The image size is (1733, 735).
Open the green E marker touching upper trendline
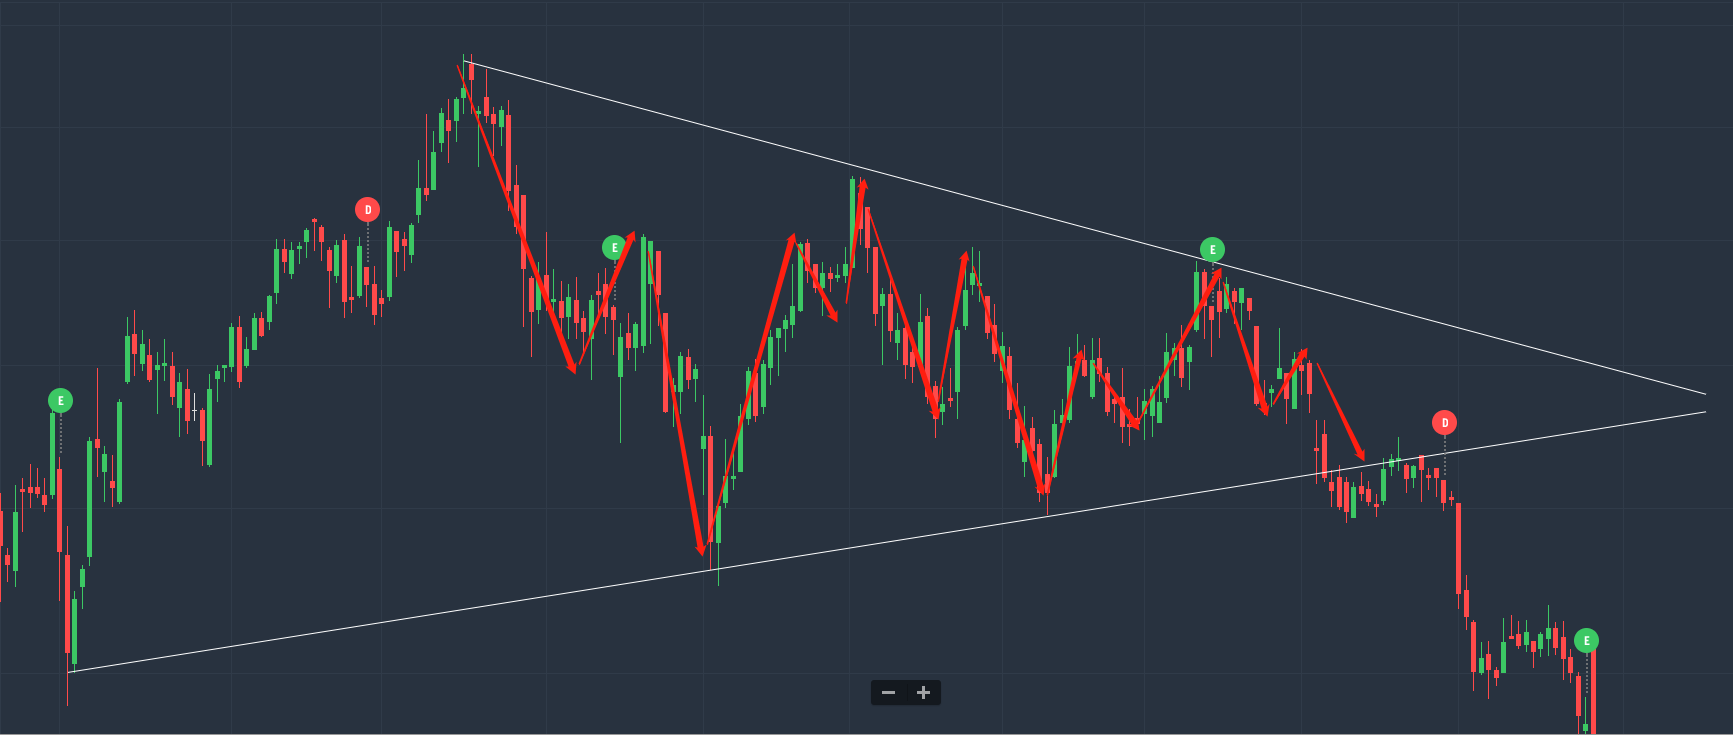(x=1213, y=249)
